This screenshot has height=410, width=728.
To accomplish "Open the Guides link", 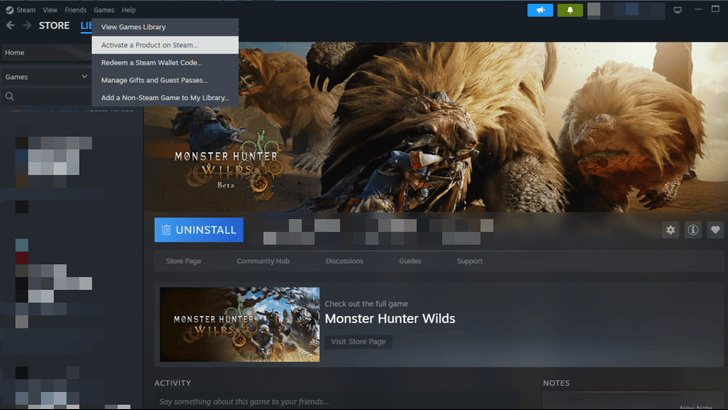I will click(410, 261).
